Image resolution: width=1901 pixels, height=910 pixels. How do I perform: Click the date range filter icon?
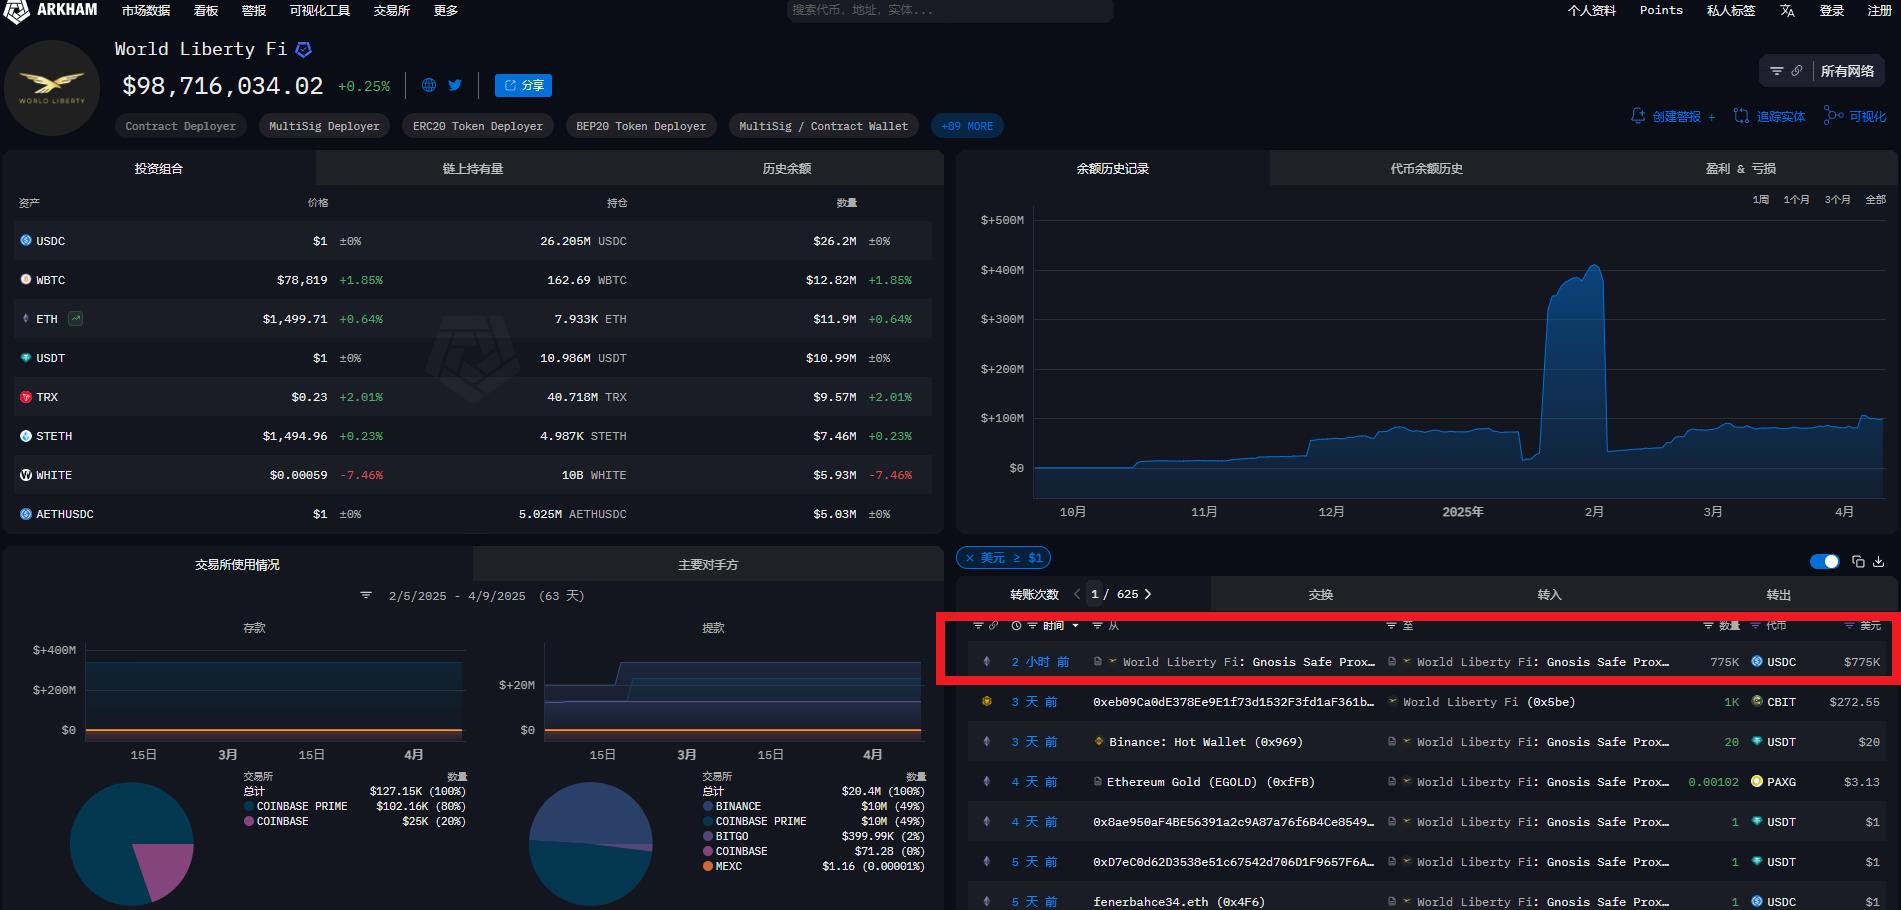(366, 595)
